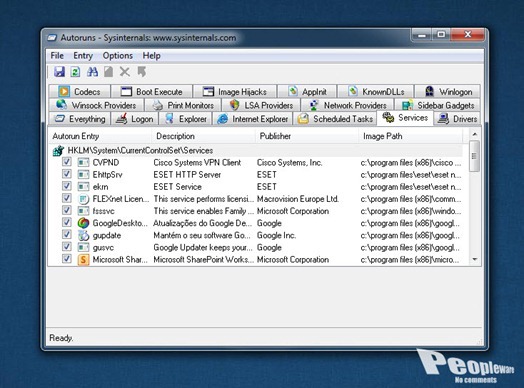Open the Internet Explorer tab
The image size is (524, 388).
point(252,119)
